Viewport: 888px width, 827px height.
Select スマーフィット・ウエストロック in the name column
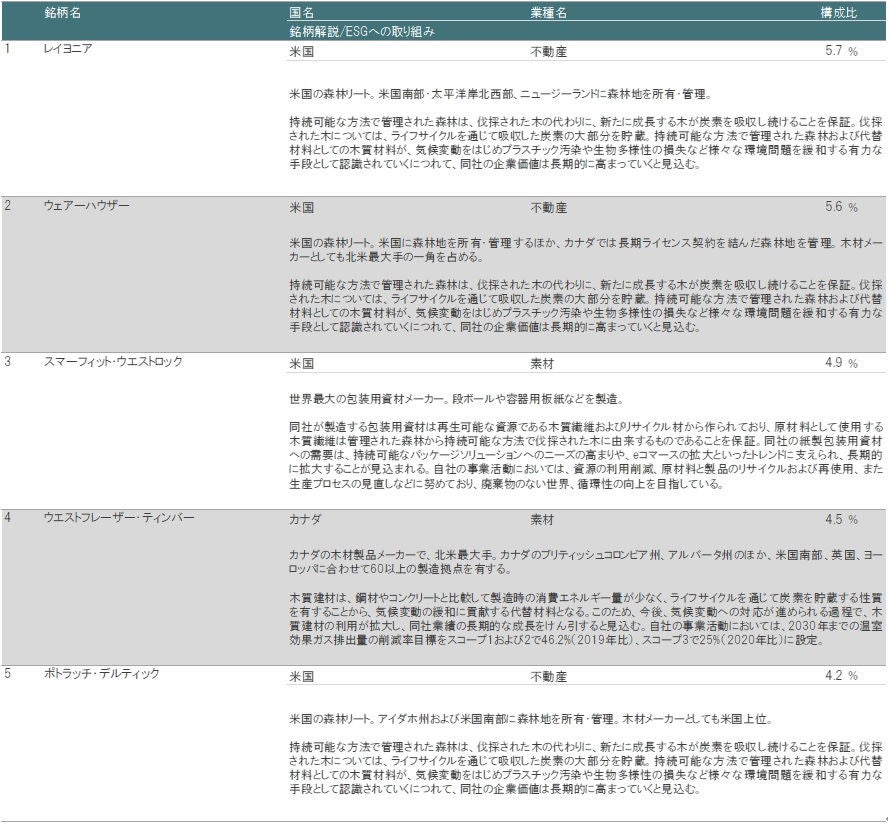click(113, 362)
